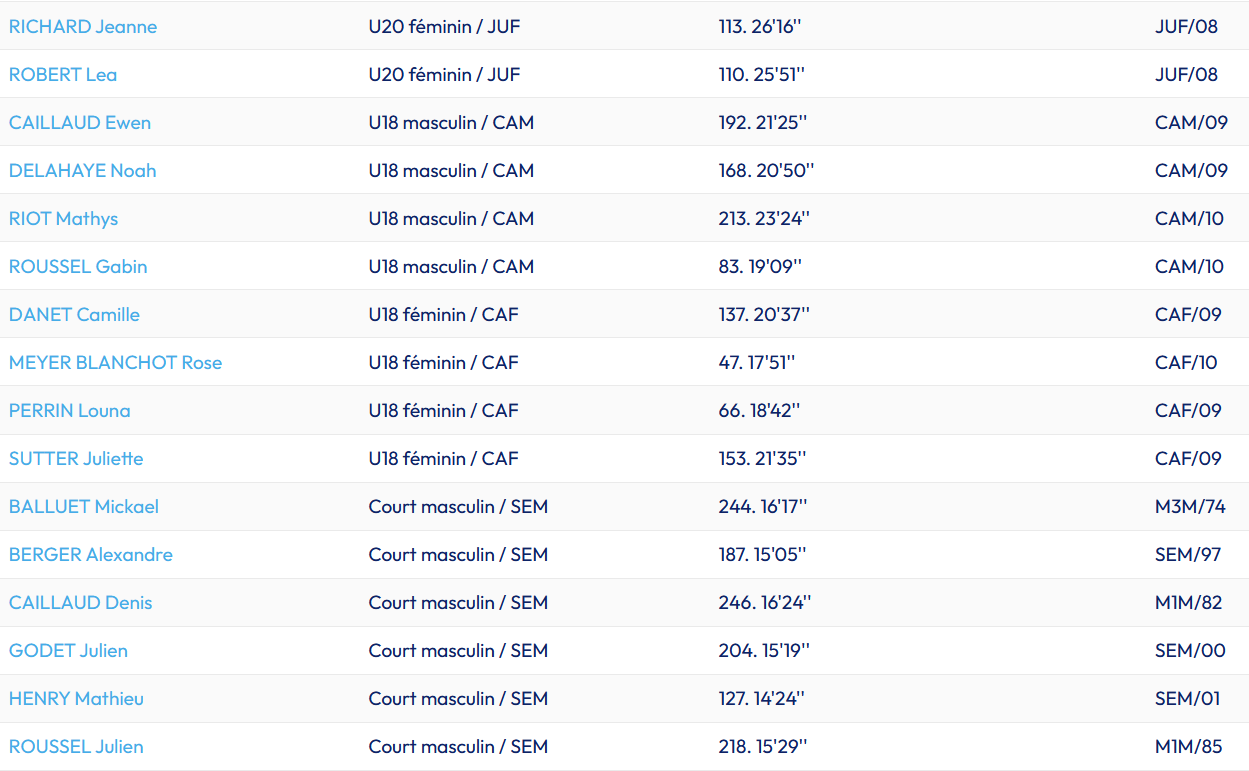Open the HENRY Mathieu athlete link

[x=76, y=699]
